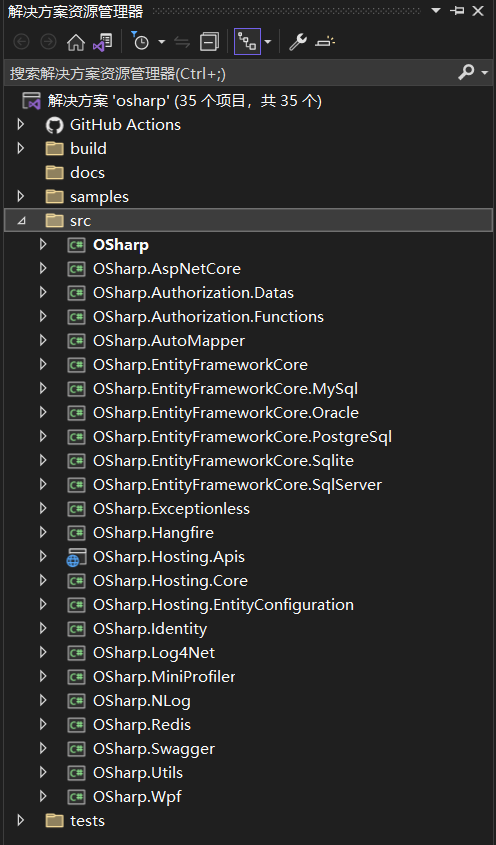The width and height of the screenshot is (496, 845).
Task: Toggle the nested tree view button
Action: point(247,41)
